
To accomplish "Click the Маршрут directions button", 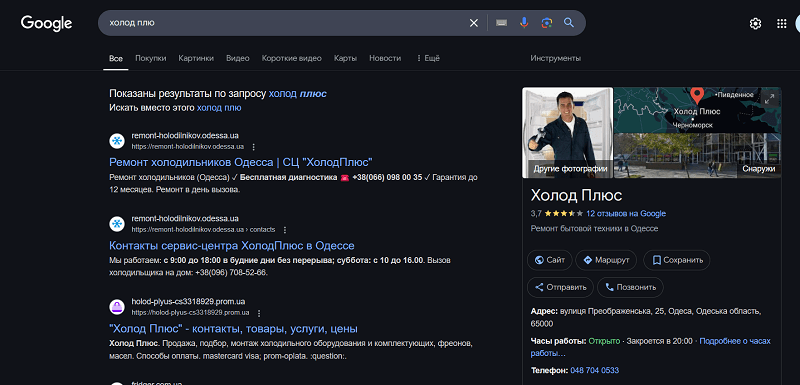I will click(x=606, y=260).
